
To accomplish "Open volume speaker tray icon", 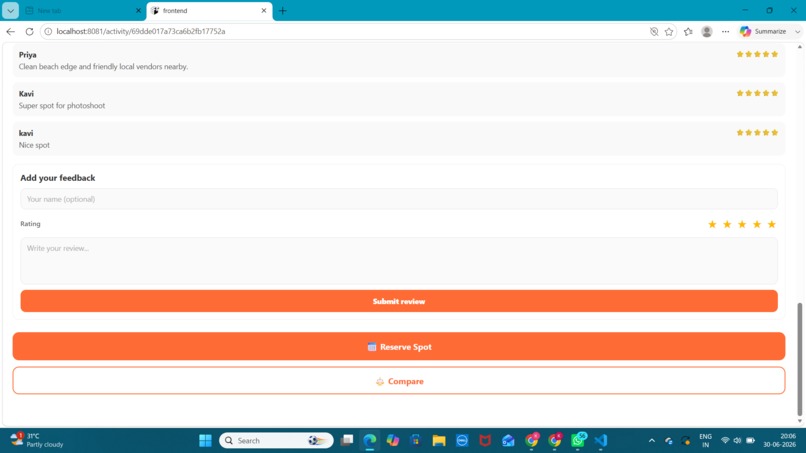I will (738, 441).
